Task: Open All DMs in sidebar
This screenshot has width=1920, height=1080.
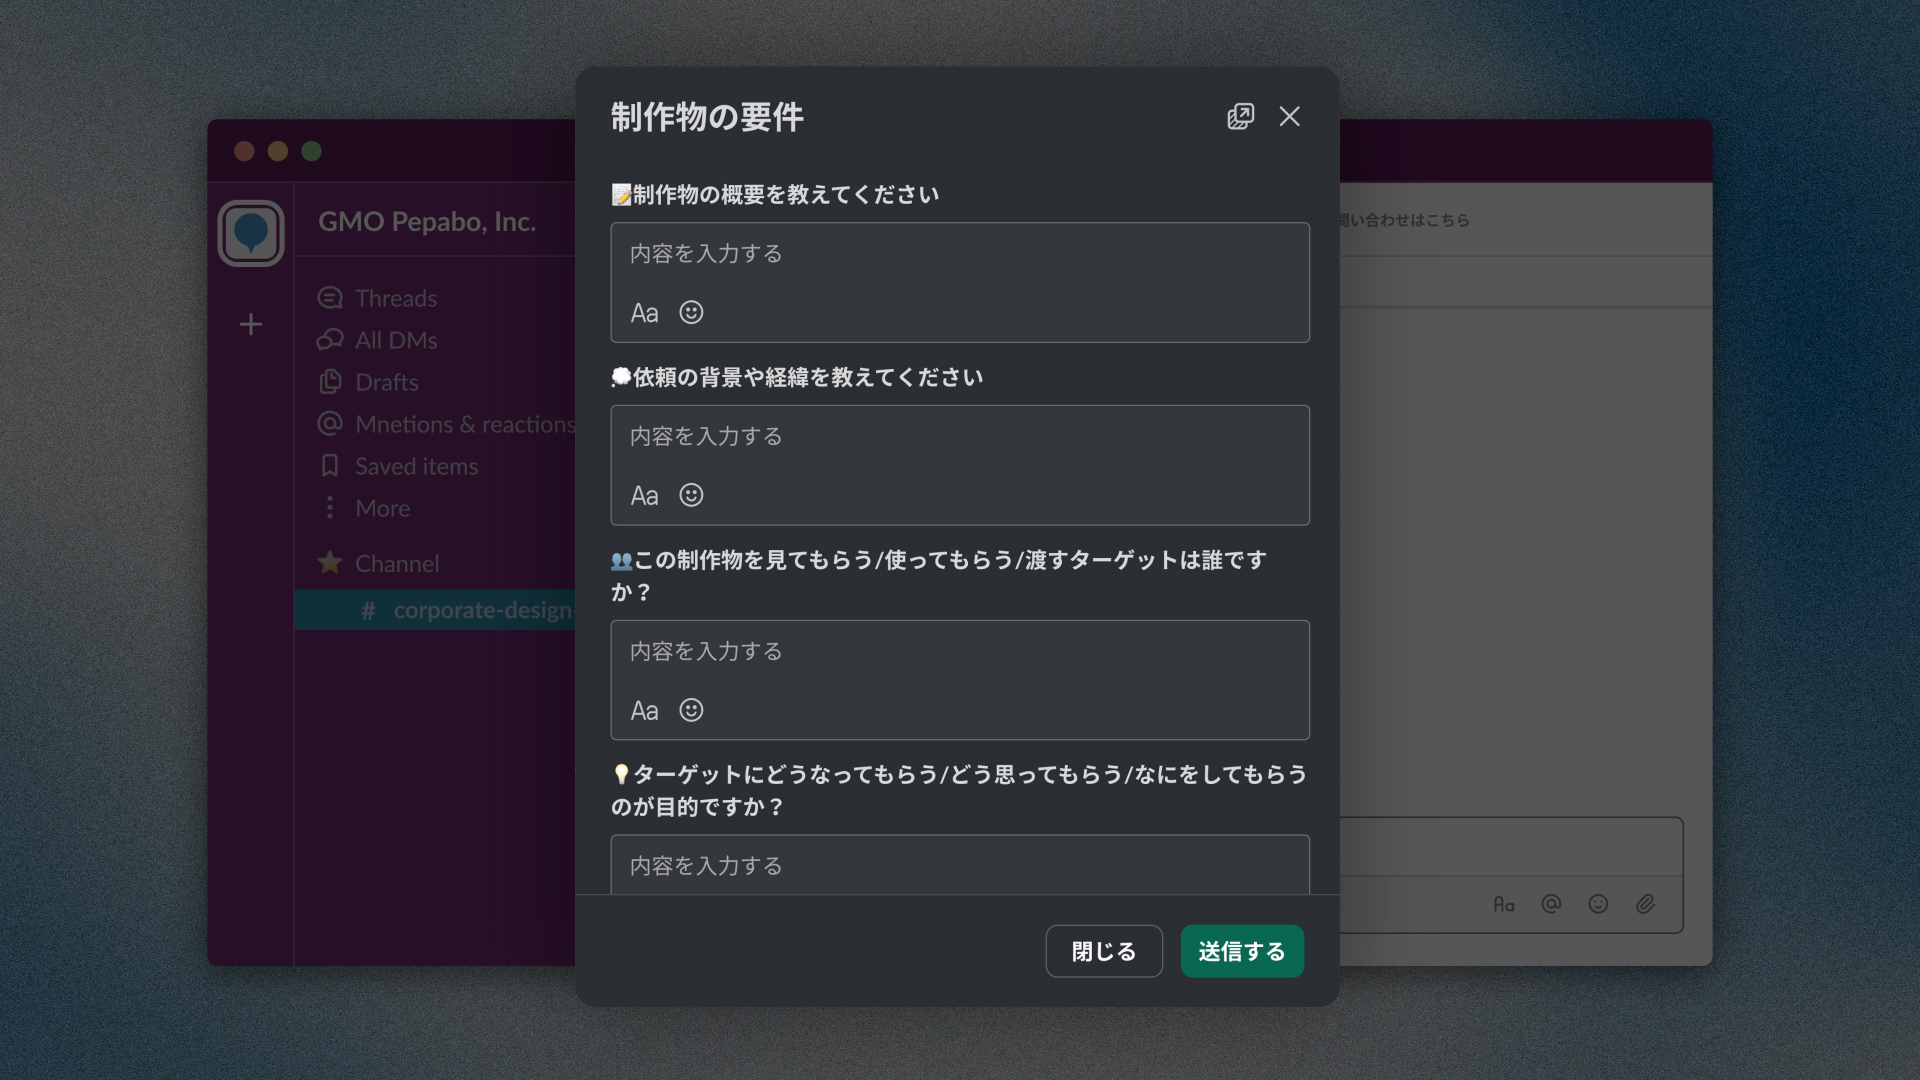Action: pos(395,340)
